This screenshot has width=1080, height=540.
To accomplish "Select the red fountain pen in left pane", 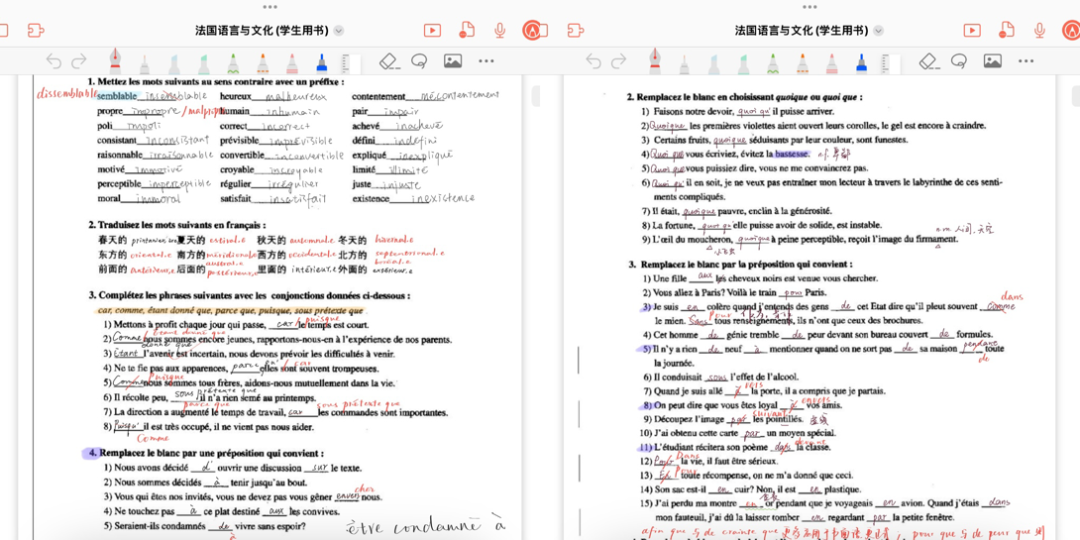I will point(114,59).
